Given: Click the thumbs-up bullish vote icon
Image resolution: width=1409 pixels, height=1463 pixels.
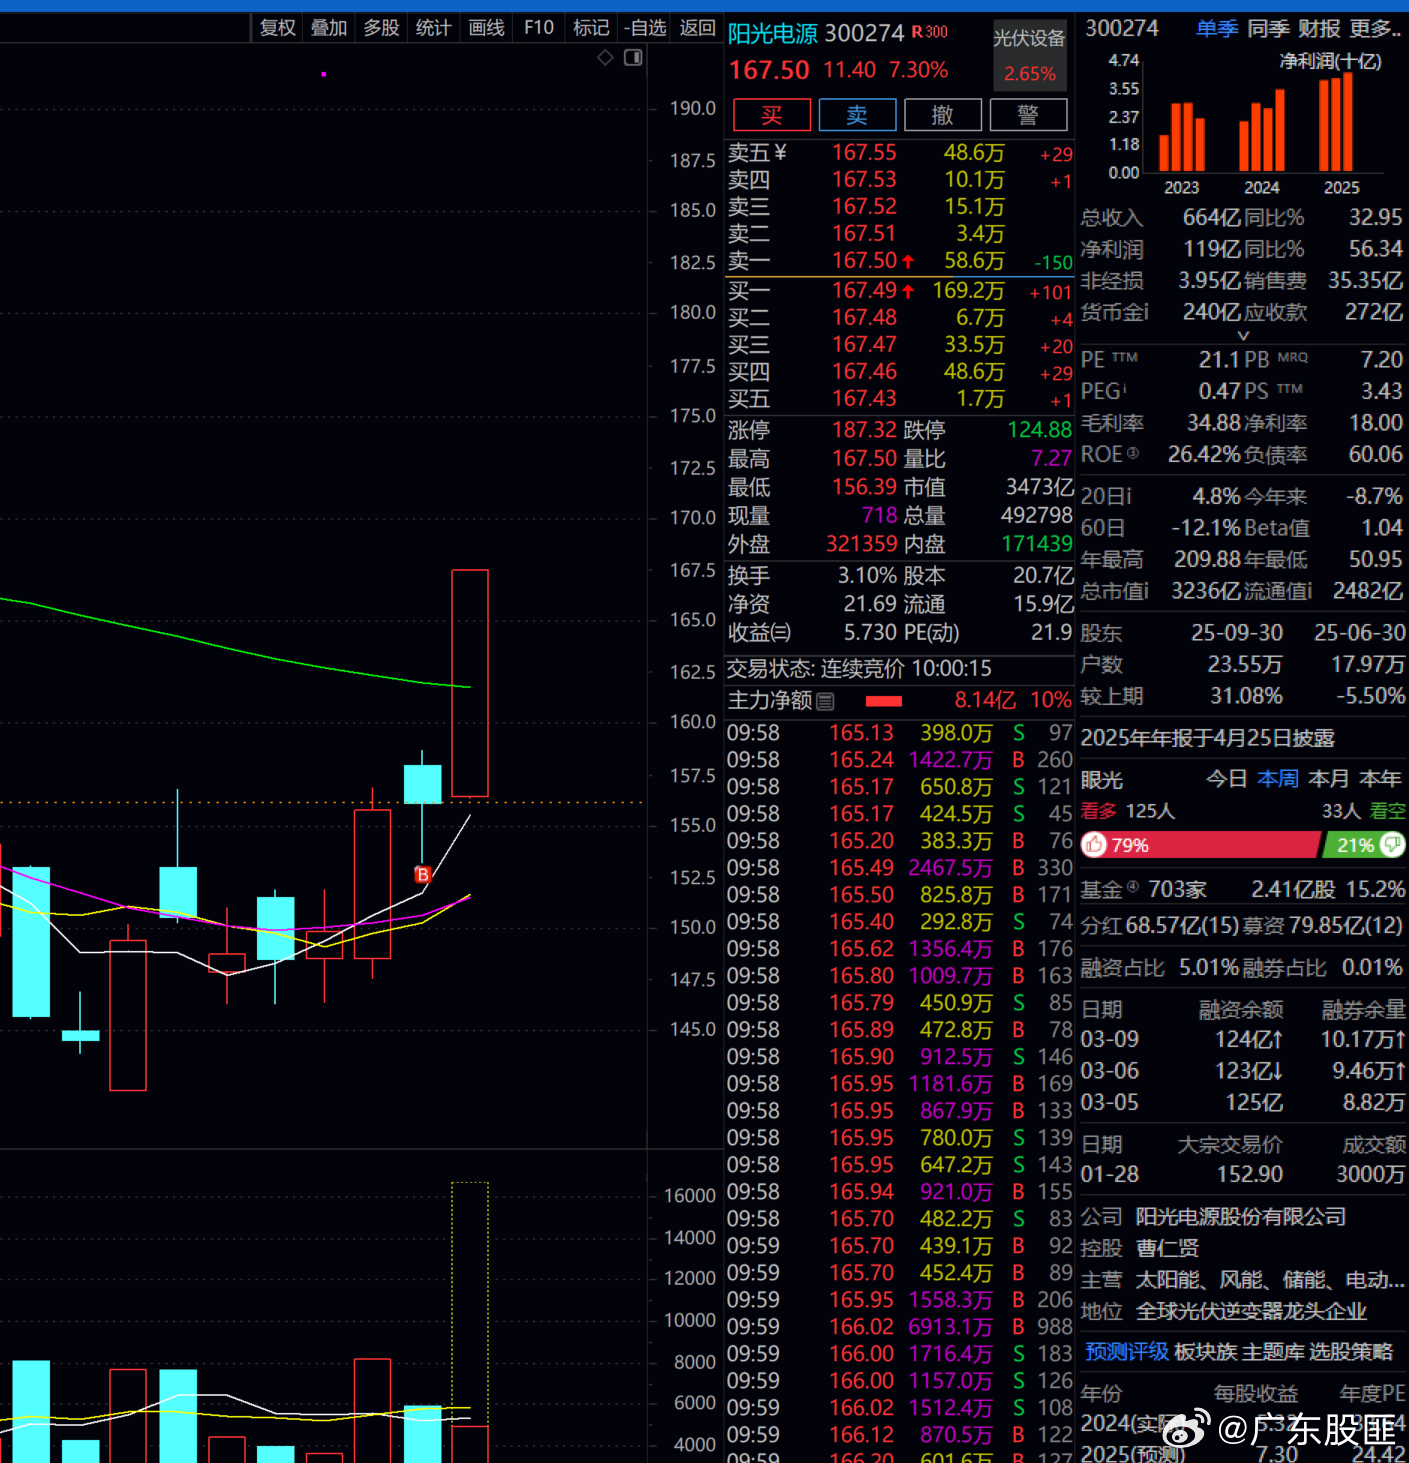Looking at the screenshot, I should 1095,845.
